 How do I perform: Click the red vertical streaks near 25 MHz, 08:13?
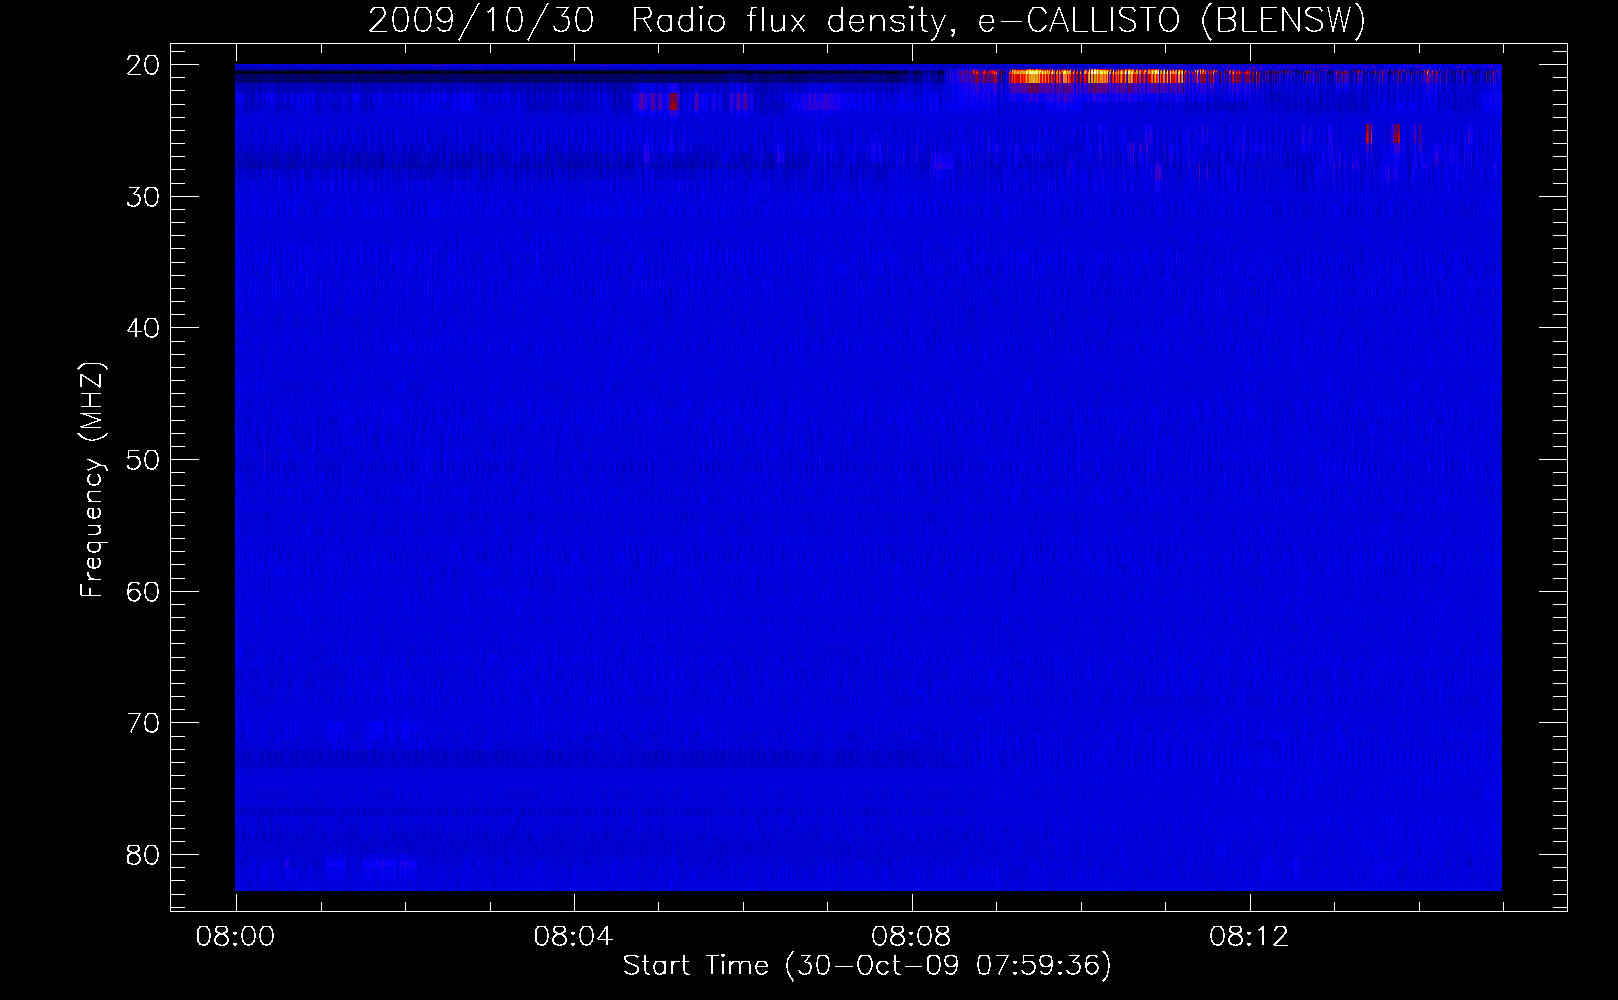point(1383,134)
